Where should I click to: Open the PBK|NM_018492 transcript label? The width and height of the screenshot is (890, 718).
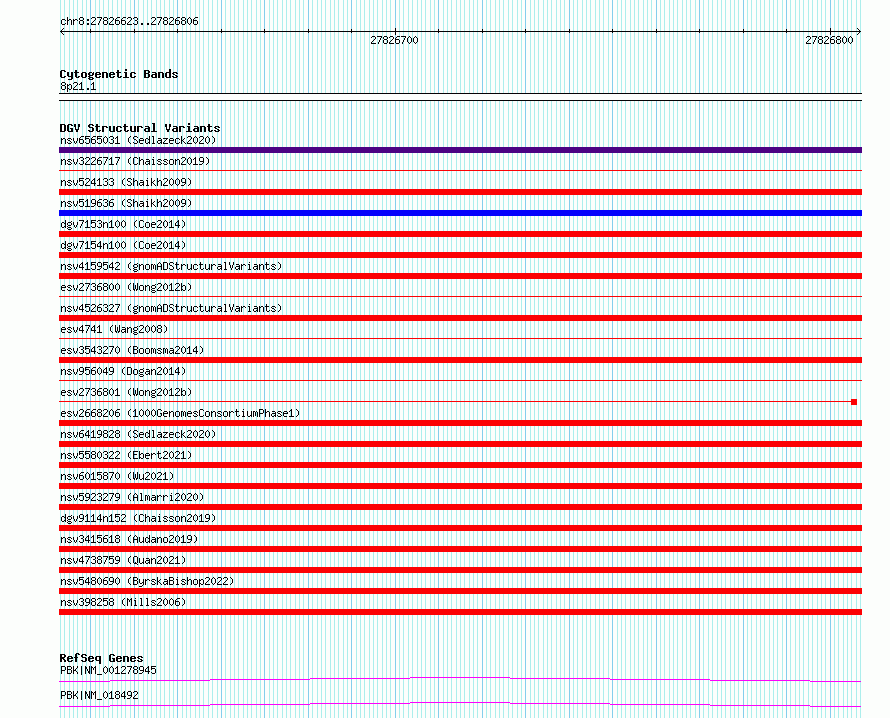pyautogui.click(x=99, y=695)
